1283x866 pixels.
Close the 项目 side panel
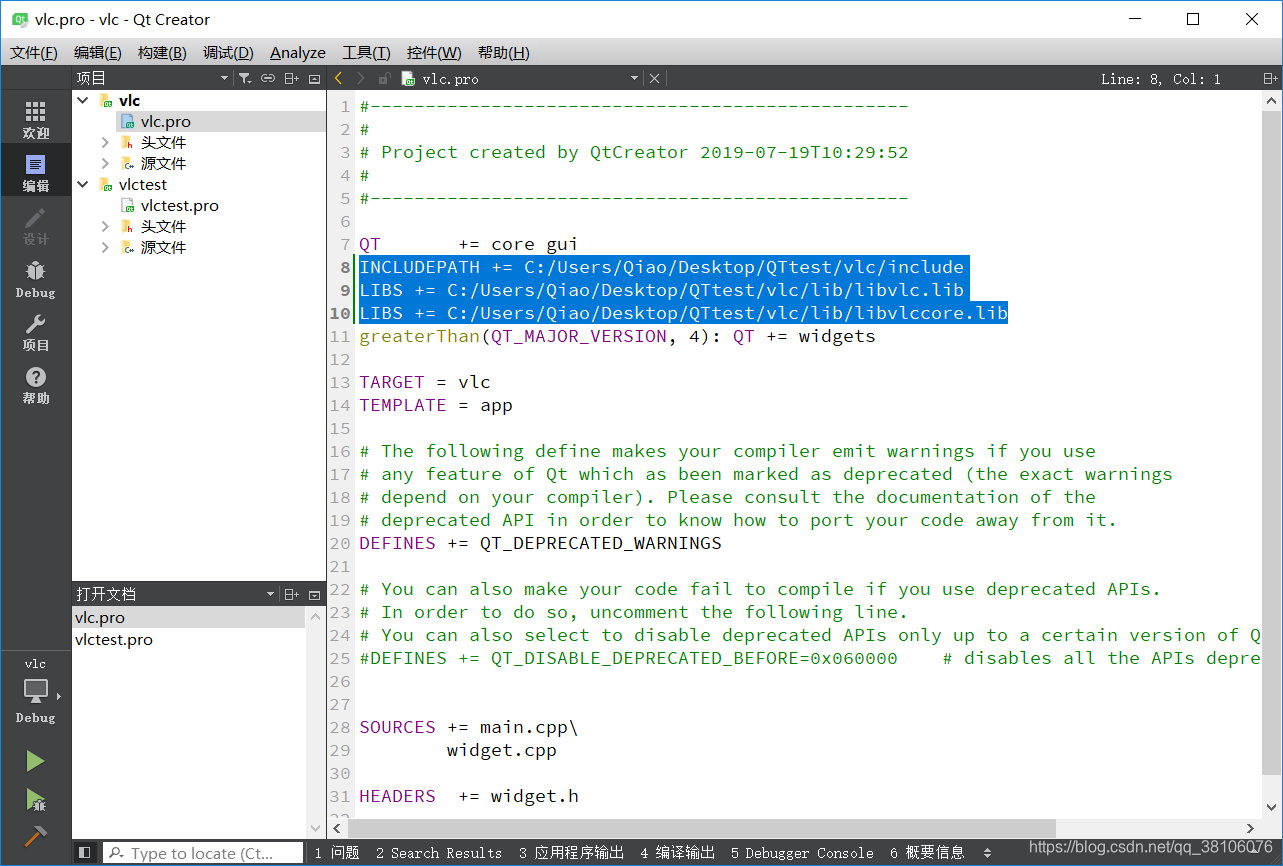[314, 78]
